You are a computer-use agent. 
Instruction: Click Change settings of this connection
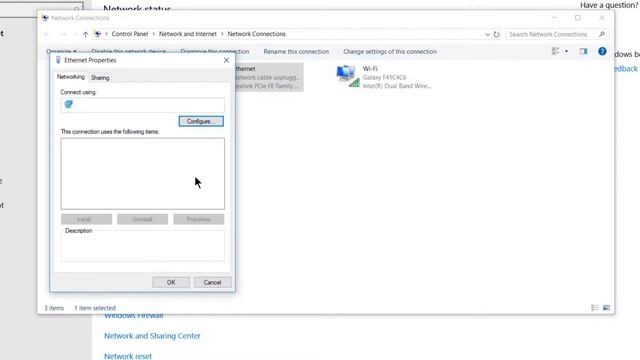390,51
